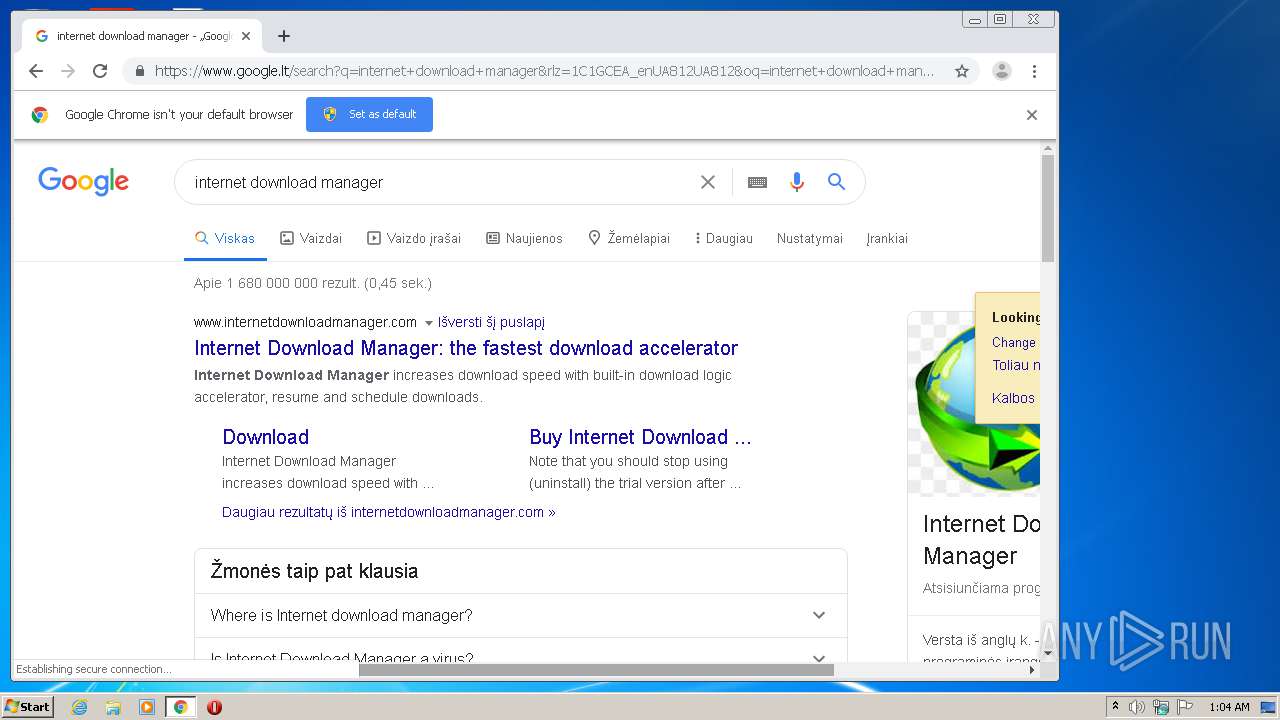Image resolution: width=1280 pixels, height=720 pixels.
Task: Open the network tray icon
Action: coord(1161,707)
